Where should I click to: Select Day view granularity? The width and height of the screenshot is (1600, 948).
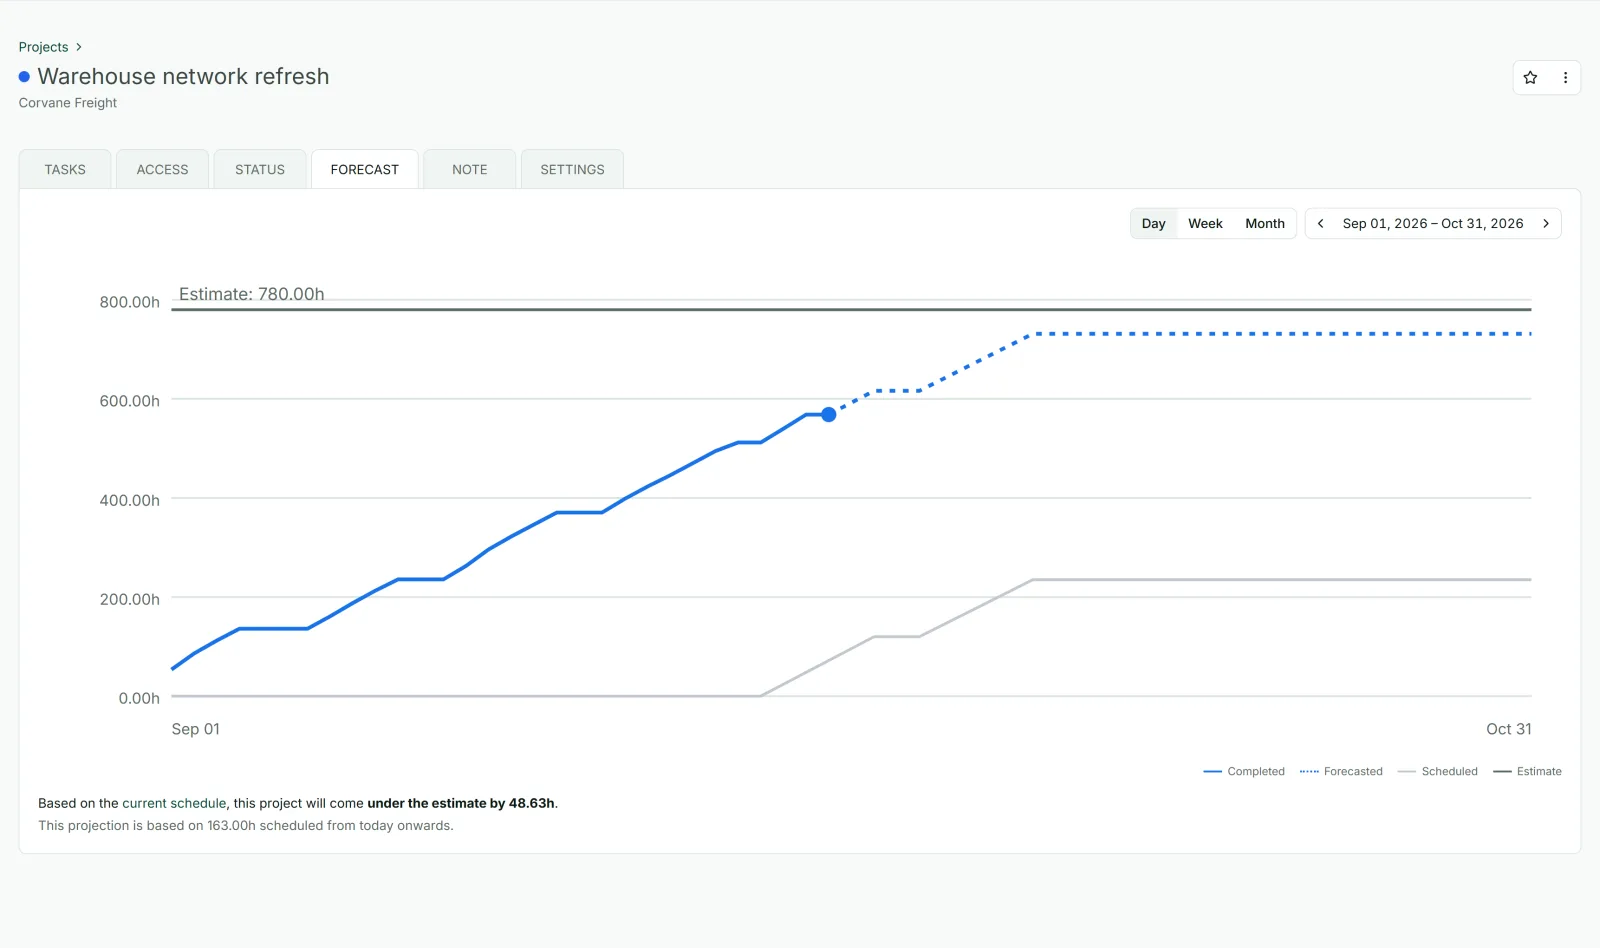tap(1154, 223)
